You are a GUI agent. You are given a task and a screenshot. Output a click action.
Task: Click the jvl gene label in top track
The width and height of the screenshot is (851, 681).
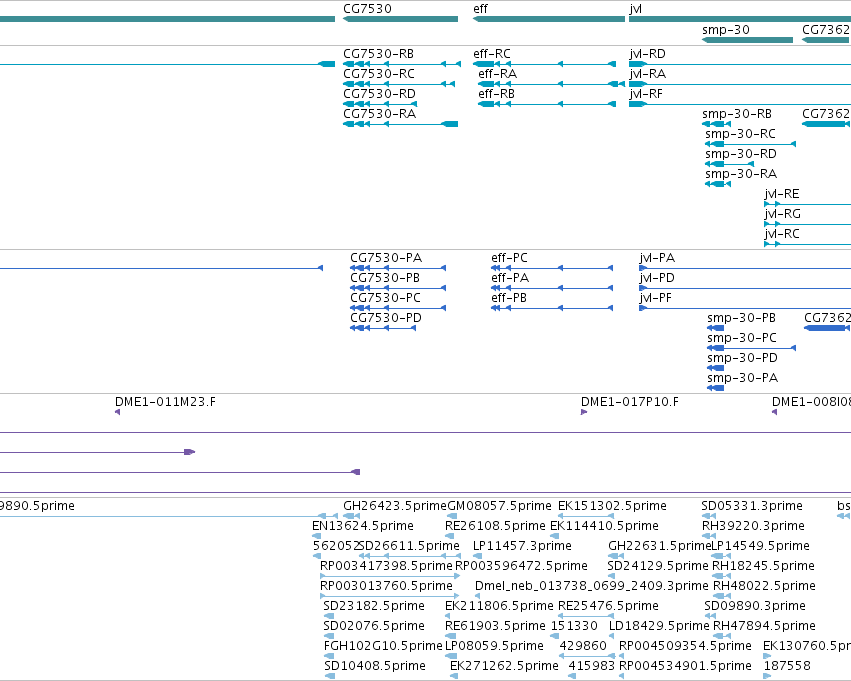[x=636, y=9]
